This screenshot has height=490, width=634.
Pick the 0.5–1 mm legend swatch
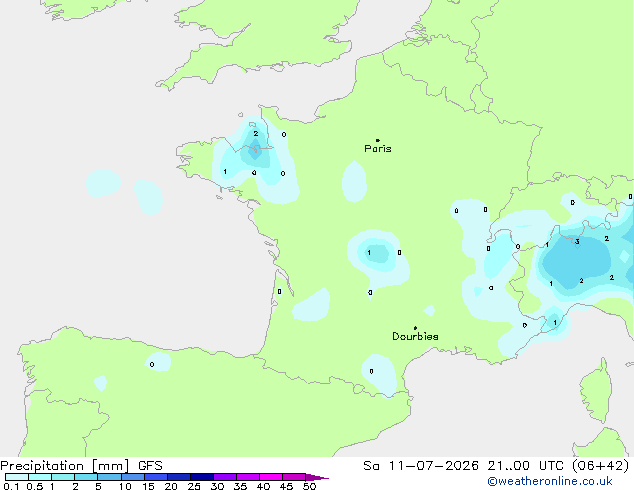point(40,477)
